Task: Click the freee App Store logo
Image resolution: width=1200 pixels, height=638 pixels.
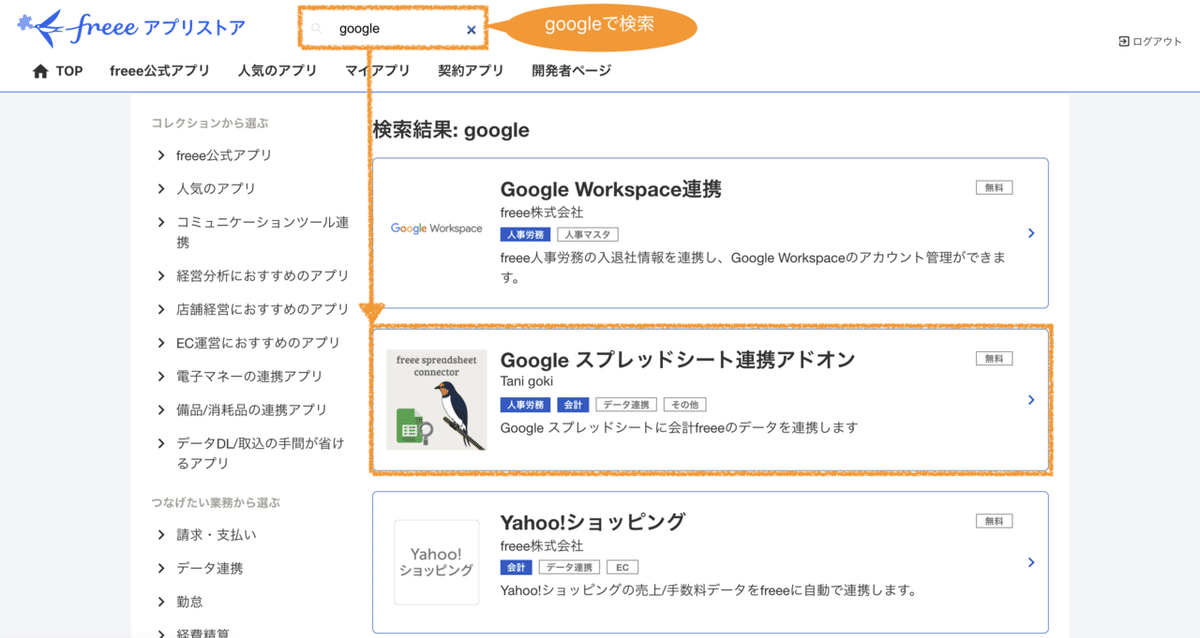Action: [x=132, y=27]
